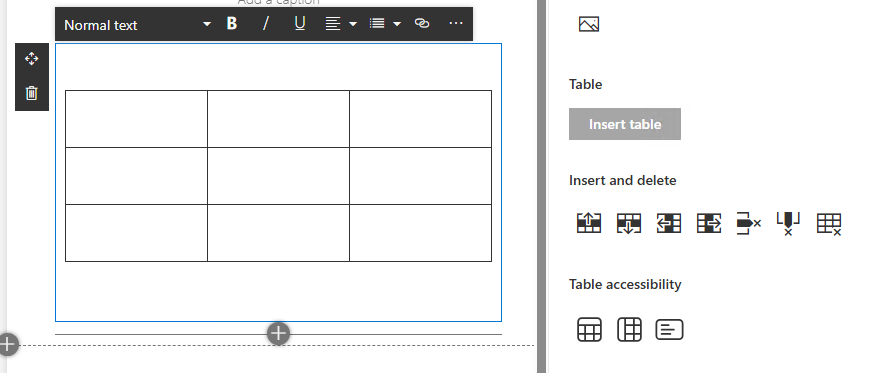Image resolution: width=875 pixels, height=373 pixels.
Task: Toggle header row accessibility icon
Action: [589, 329]
